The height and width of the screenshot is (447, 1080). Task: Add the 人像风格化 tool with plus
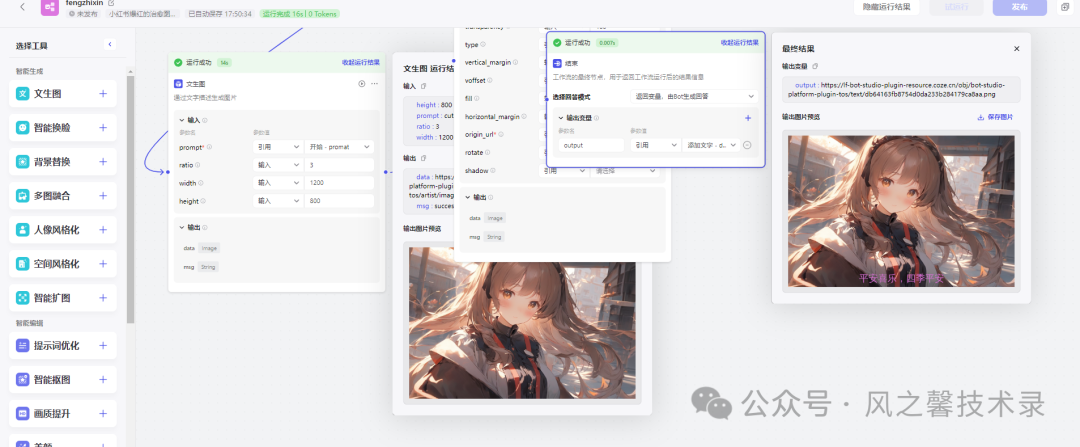coord(103,230)
